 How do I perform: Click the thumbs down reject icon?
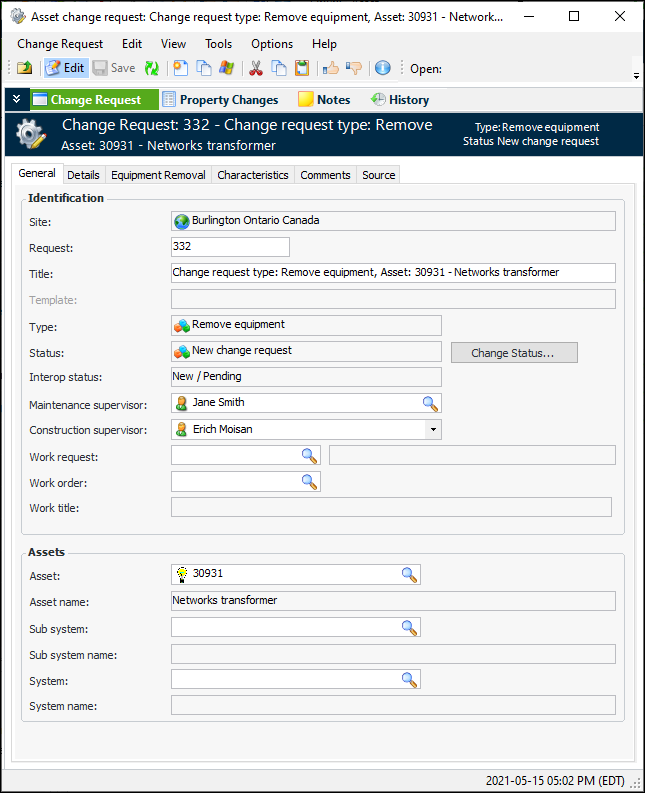coord(354,68)
